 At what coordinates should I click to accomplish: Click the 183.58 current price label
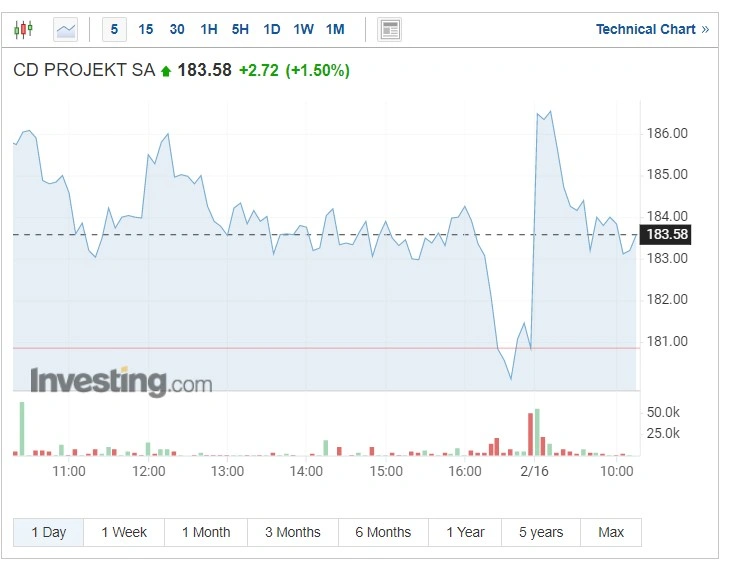[665, 234]
